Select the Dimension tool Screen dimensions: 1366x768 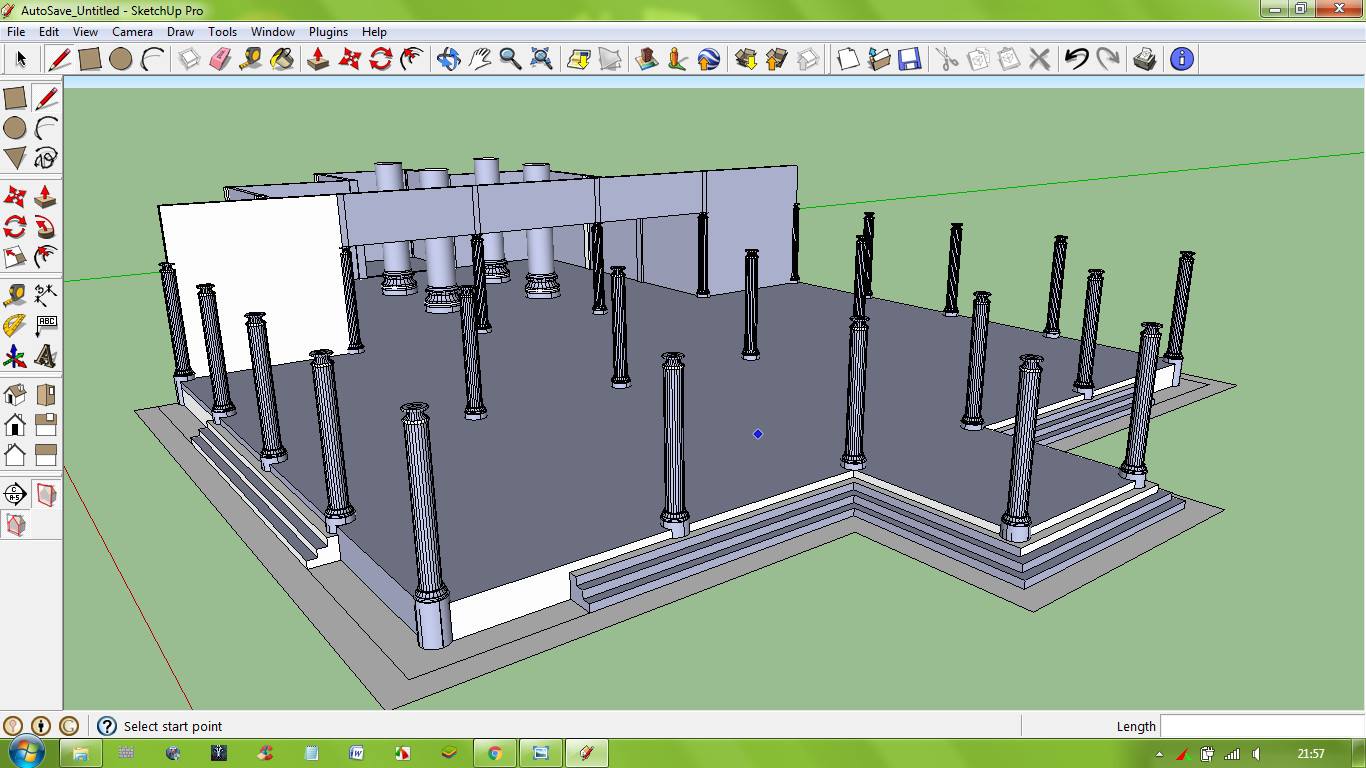(46, 294)
